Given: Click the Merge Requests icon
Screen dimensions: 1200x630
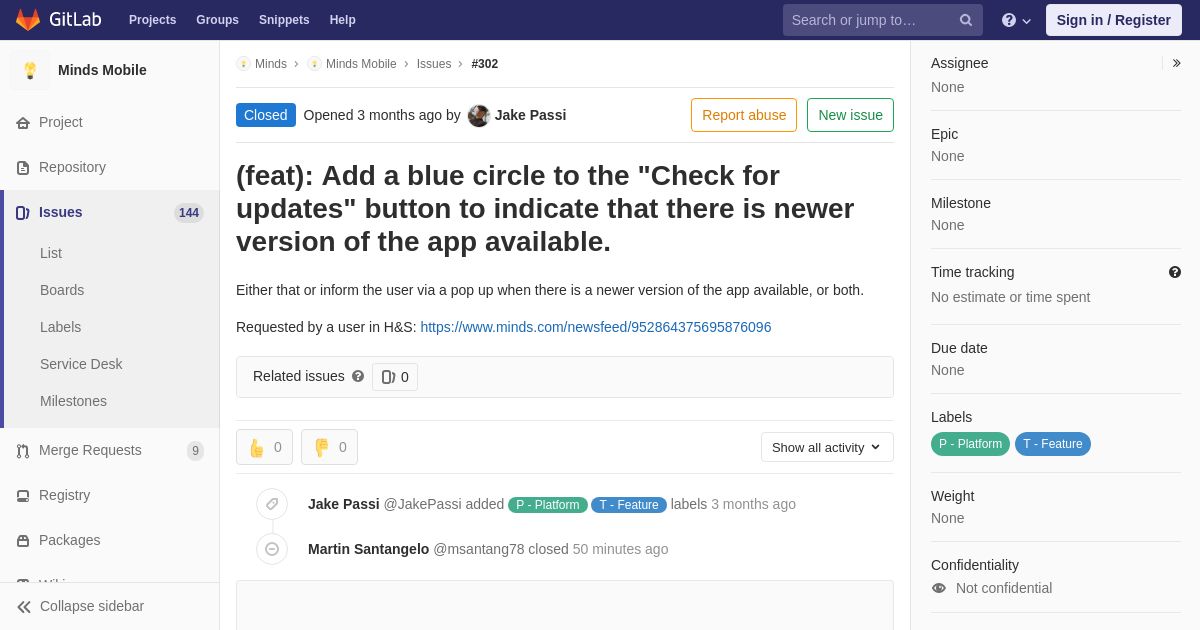Looking at the screenshot, I should (x=23, y=451).
